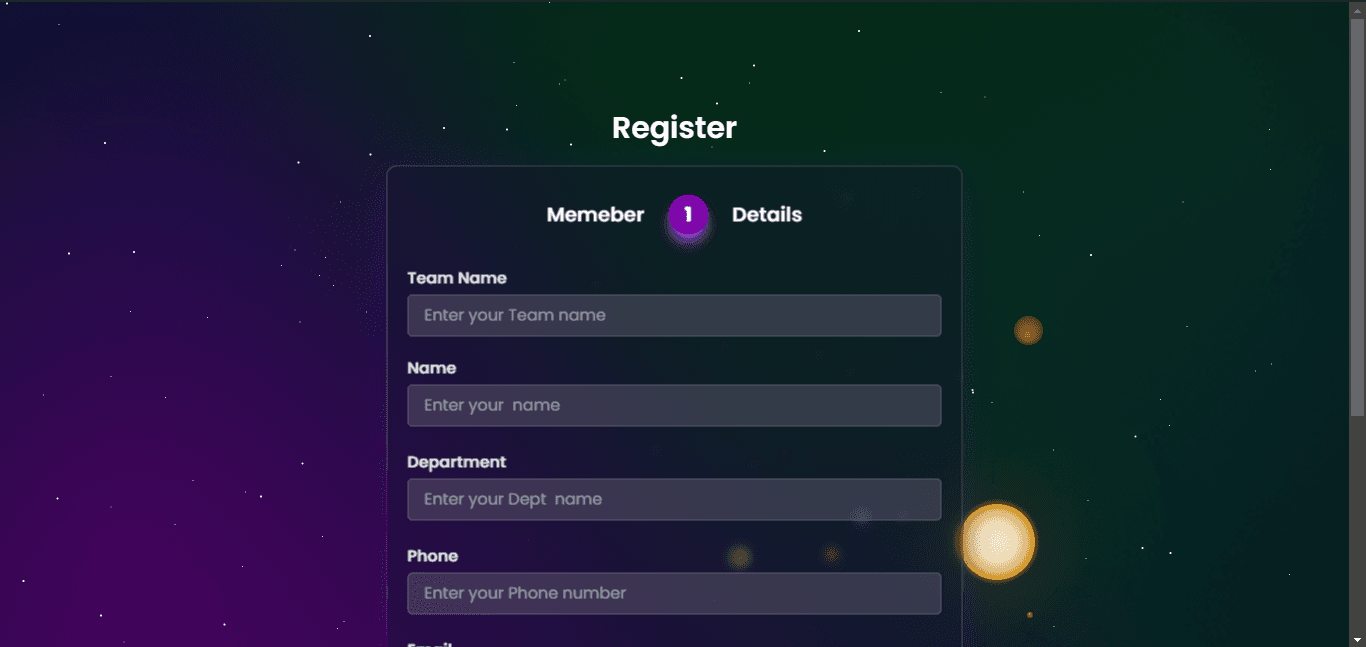Click the vertical scrollbar thumb
This screenshot has width=1366, height=647.
(1357, 216)
